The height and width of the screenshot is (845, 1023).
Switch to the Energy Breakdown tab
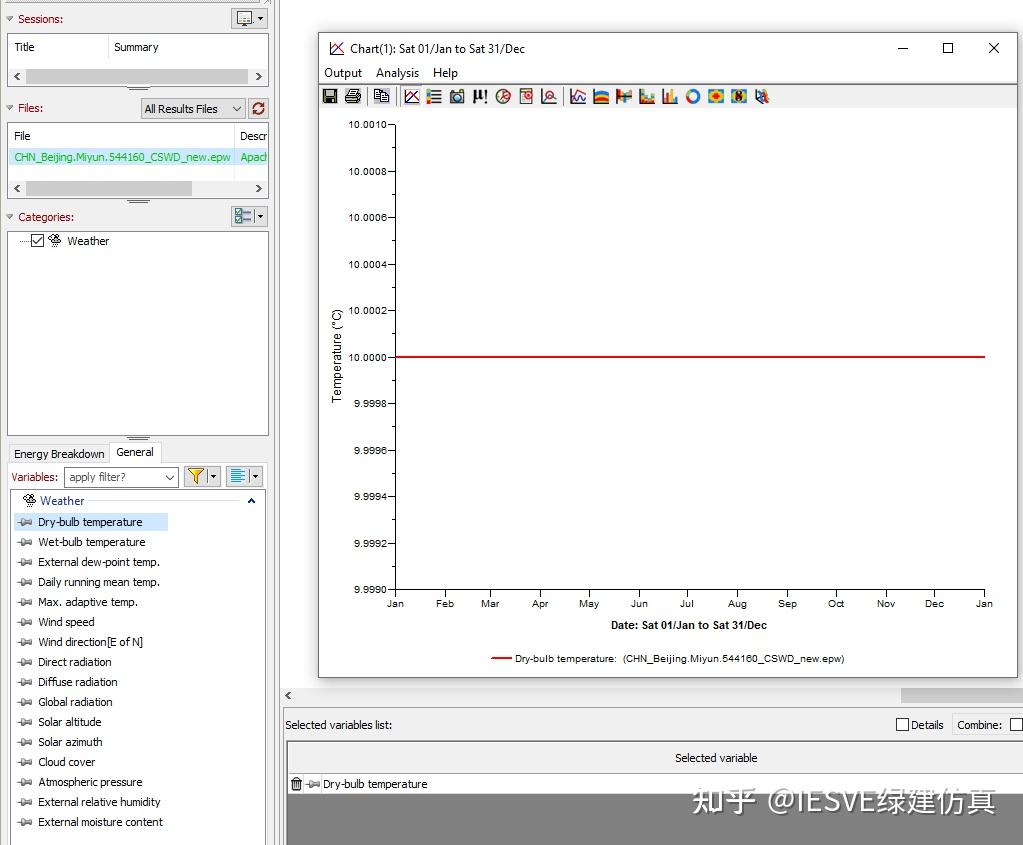[x=59, y=453]
